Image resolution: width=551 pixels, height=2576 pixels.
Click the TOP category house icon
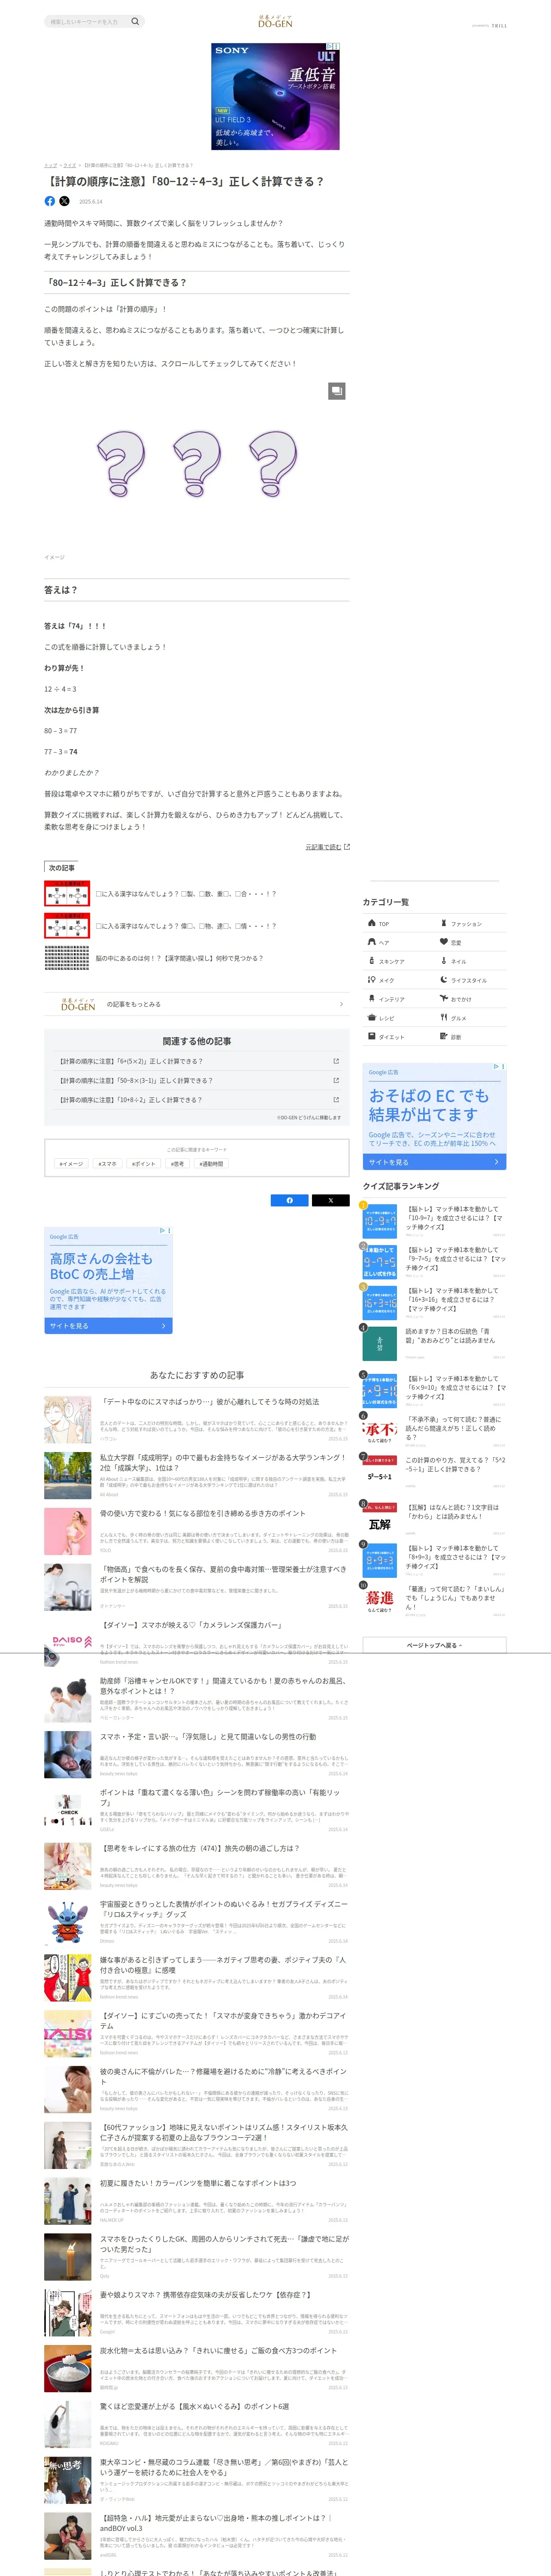[x=372, y=923]
